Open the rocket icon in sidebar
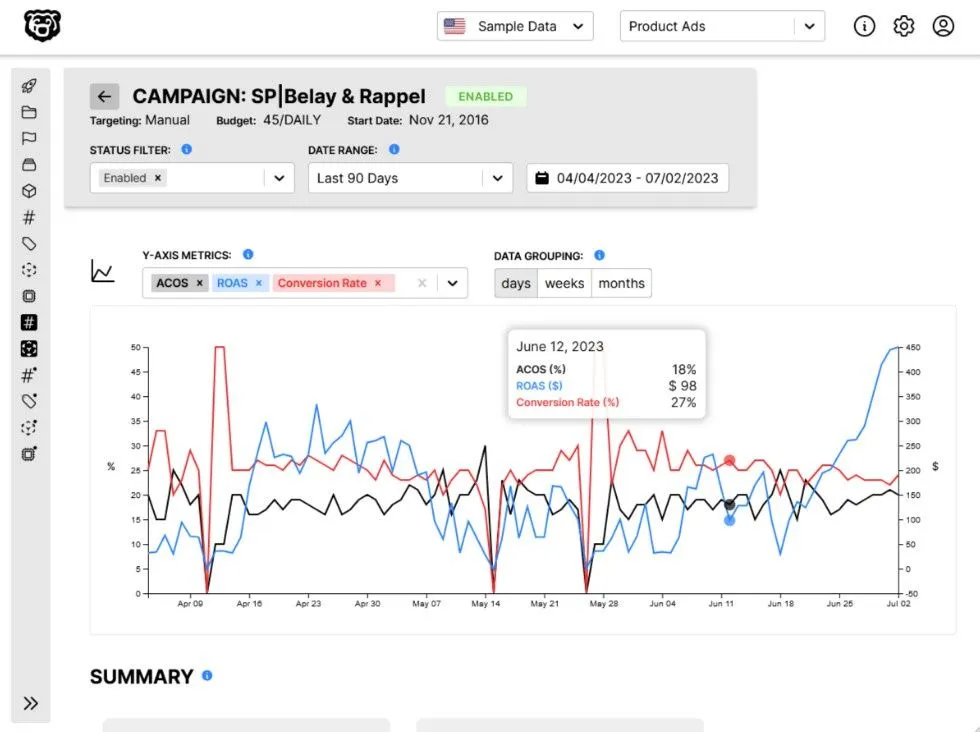The image size is (980, 732). click(x=29, y=86)
